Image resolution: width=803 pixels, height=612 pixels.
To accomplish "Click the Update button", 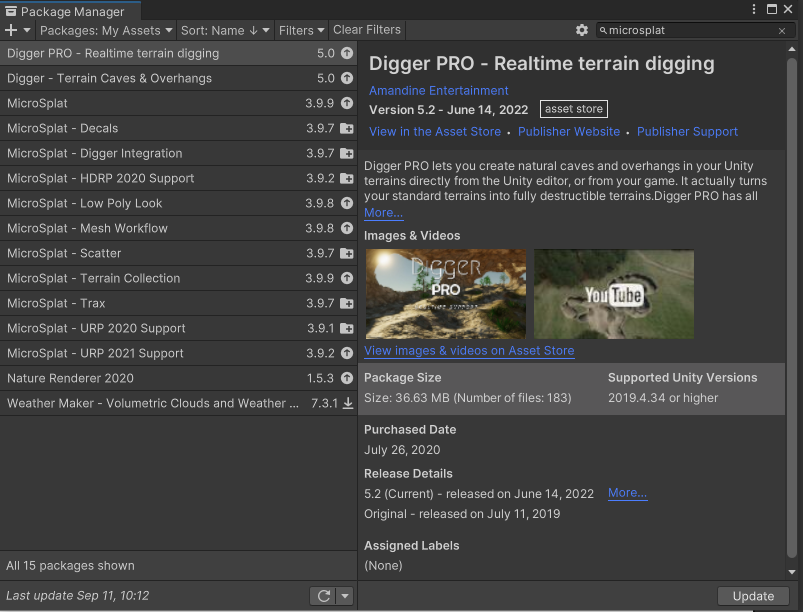I will [753, 596].
